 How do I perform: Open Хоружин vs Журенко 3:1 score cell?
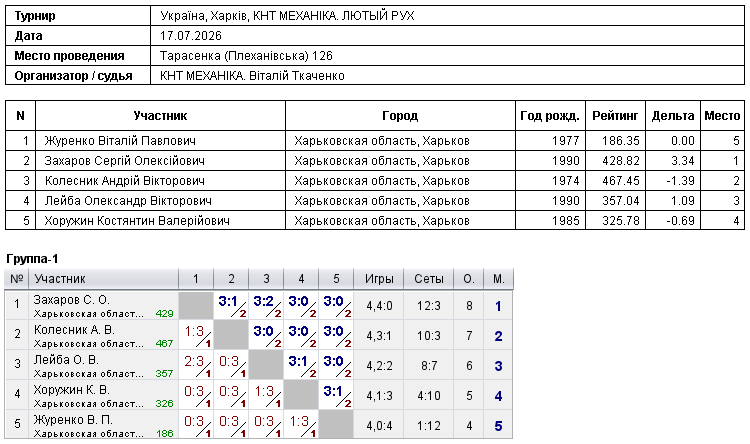336,396
